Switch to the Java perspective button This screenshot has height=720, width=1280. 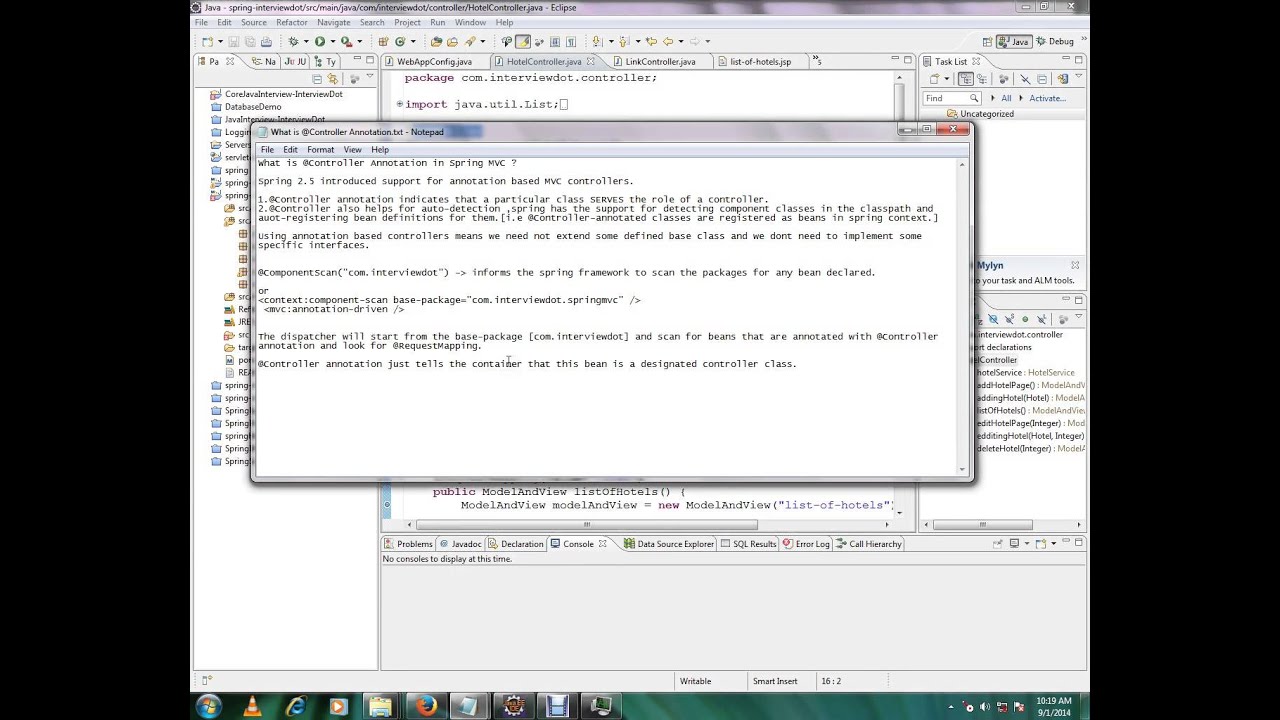pyautogui.click(x=1012, y=41)
